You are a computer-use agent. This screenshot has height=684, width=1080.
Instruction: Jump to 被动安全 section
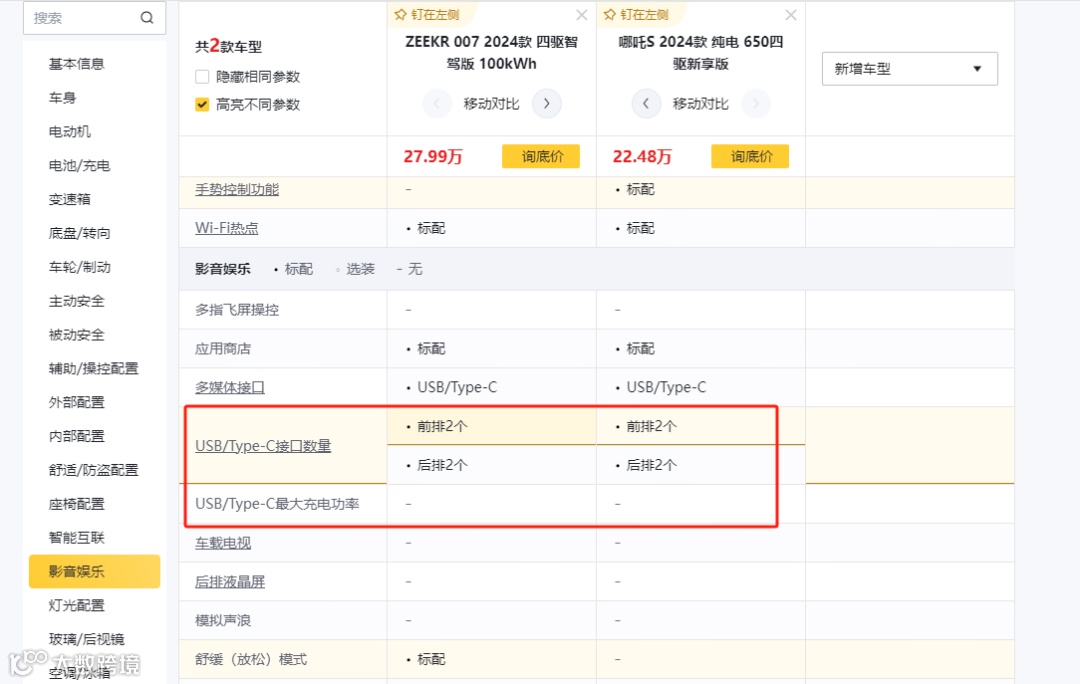click(76, 335)
